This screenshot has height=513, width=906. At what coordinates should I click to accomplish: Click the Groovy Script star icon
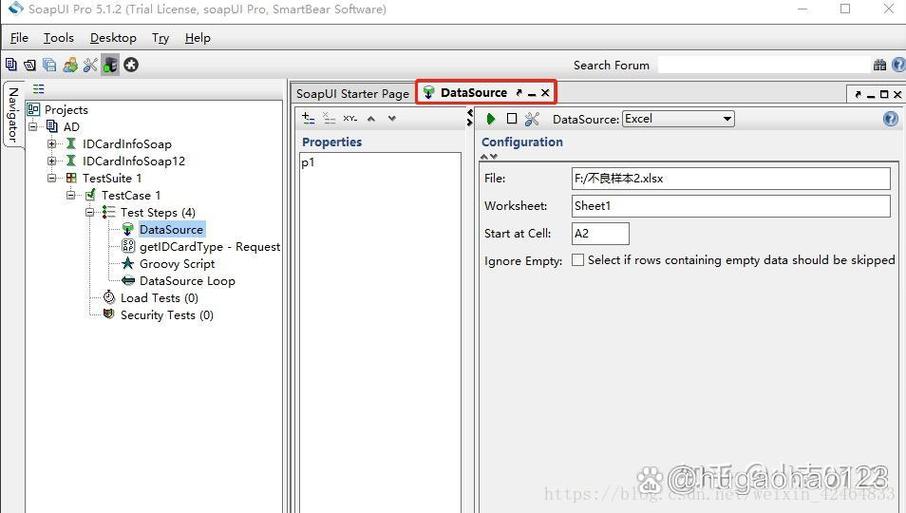128,263
